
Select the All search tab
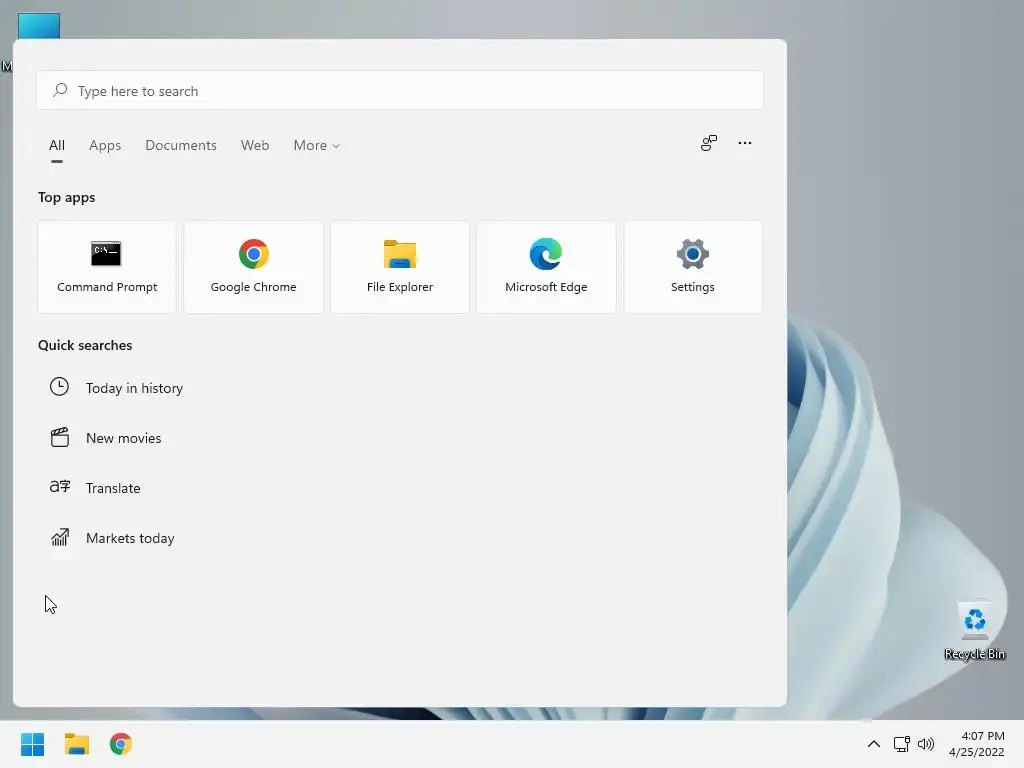click(x=57, y=146)
